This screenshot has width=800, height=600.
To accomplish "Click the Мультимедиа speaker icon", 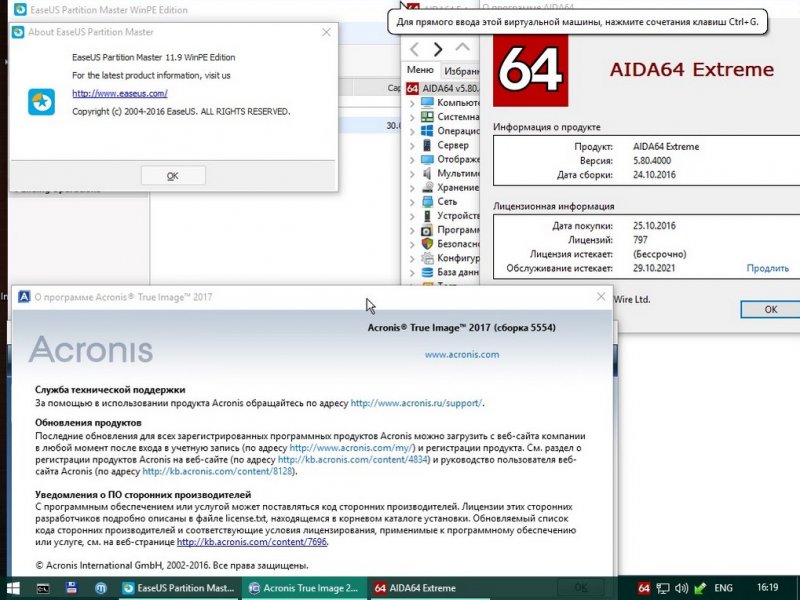I will (427, 173).
